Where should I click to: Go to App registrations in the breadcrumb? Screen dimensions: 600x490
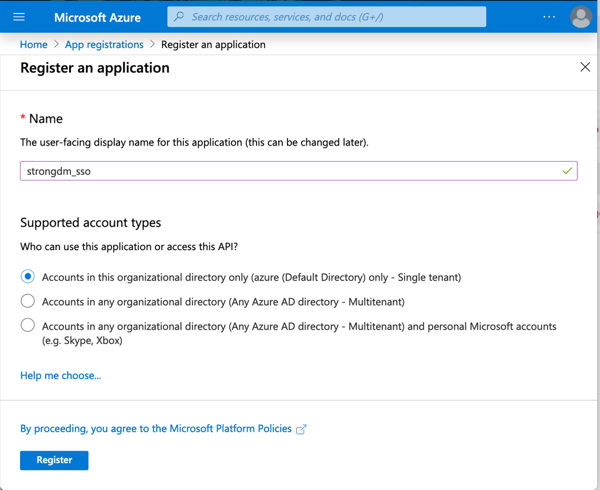coord(104,44)
